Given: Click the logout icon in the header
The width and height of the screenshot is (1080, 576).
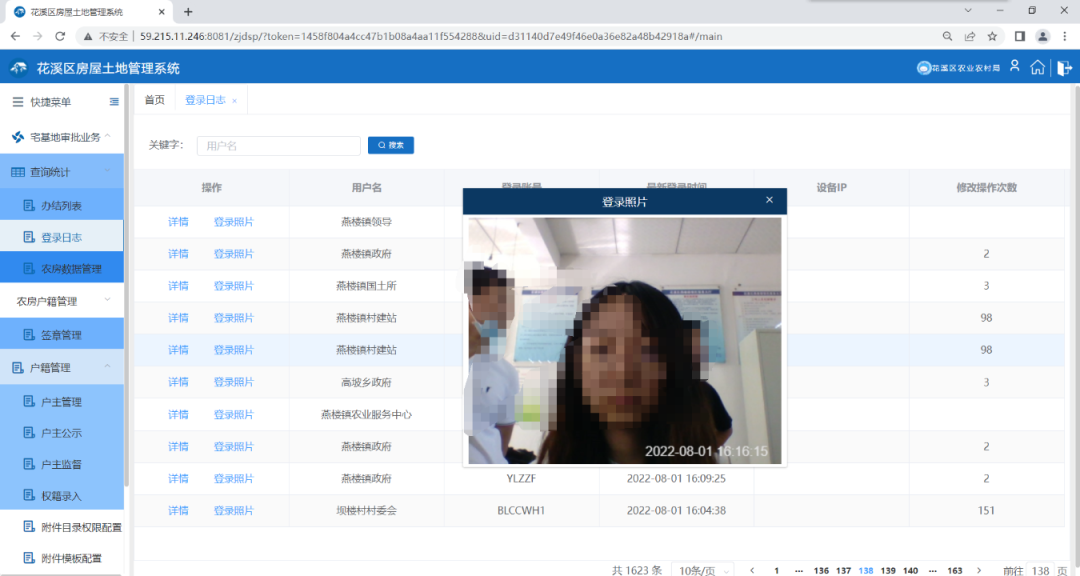Looking at the screenshot, I should 1062,68.
